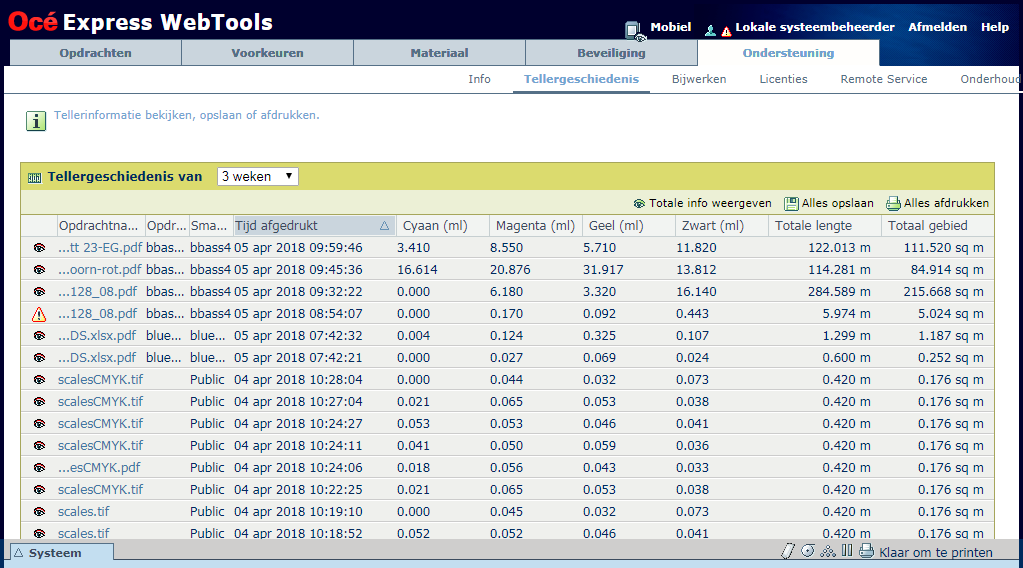Viewport: 1023px width, 568px height.
Task: Click the green info icon
Action: (36, 121)
